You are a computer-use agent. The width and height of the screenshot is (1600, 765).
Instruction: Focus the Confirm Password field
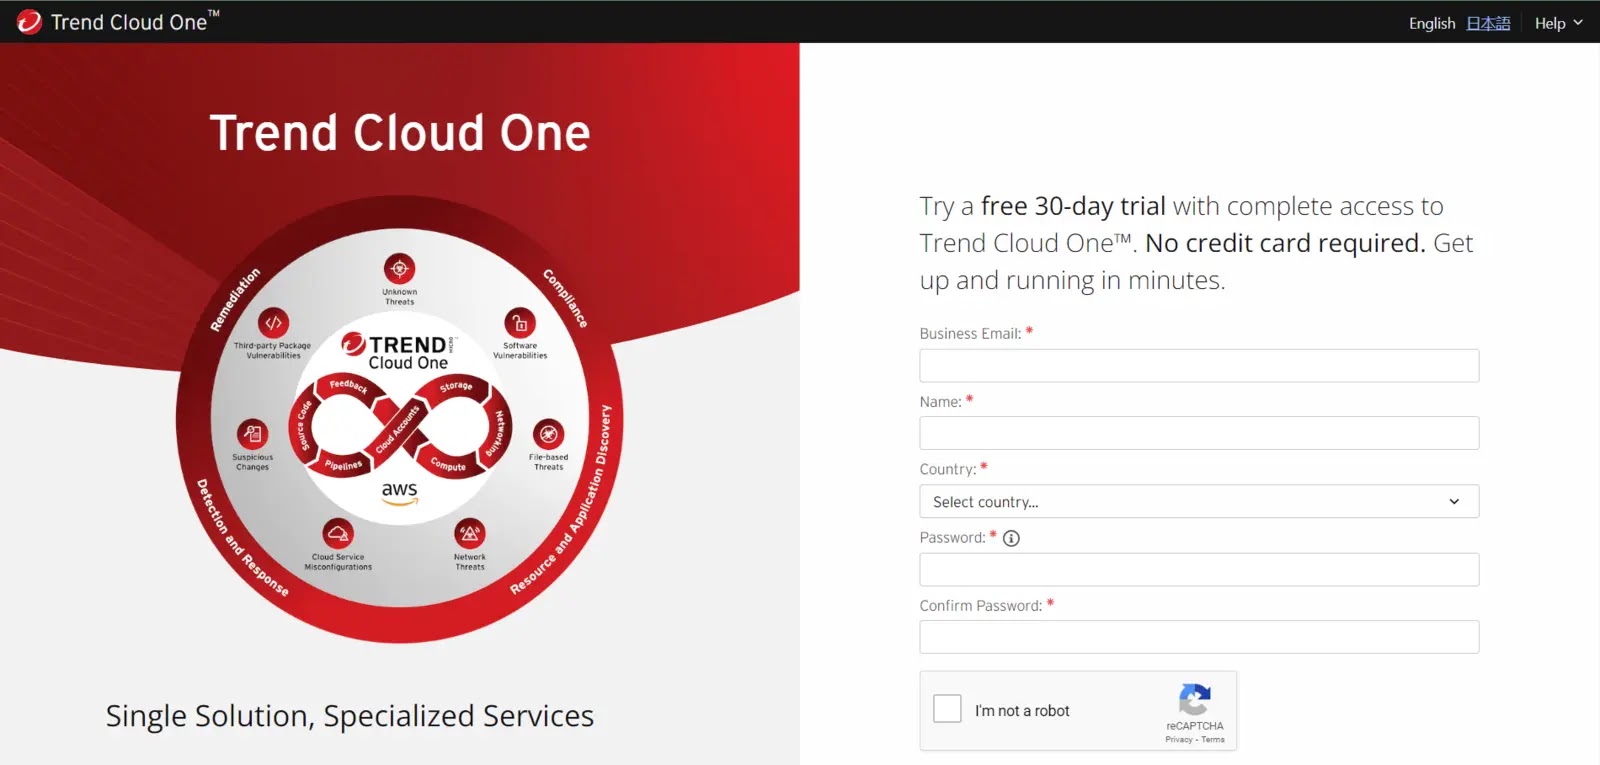pos(1198,637)
